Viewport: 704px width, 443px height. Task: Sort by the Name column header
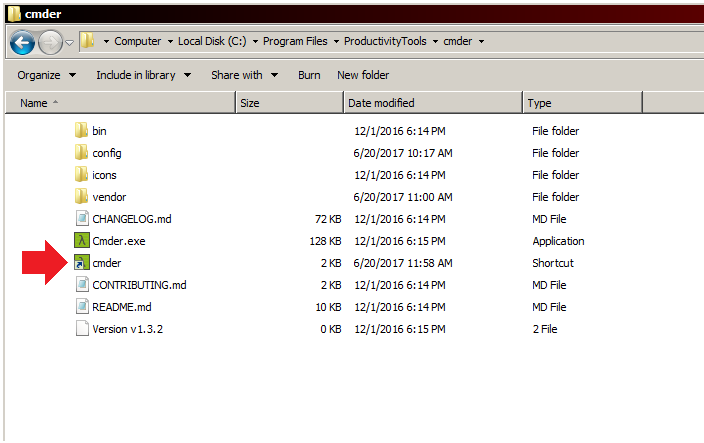coord(120,103)
